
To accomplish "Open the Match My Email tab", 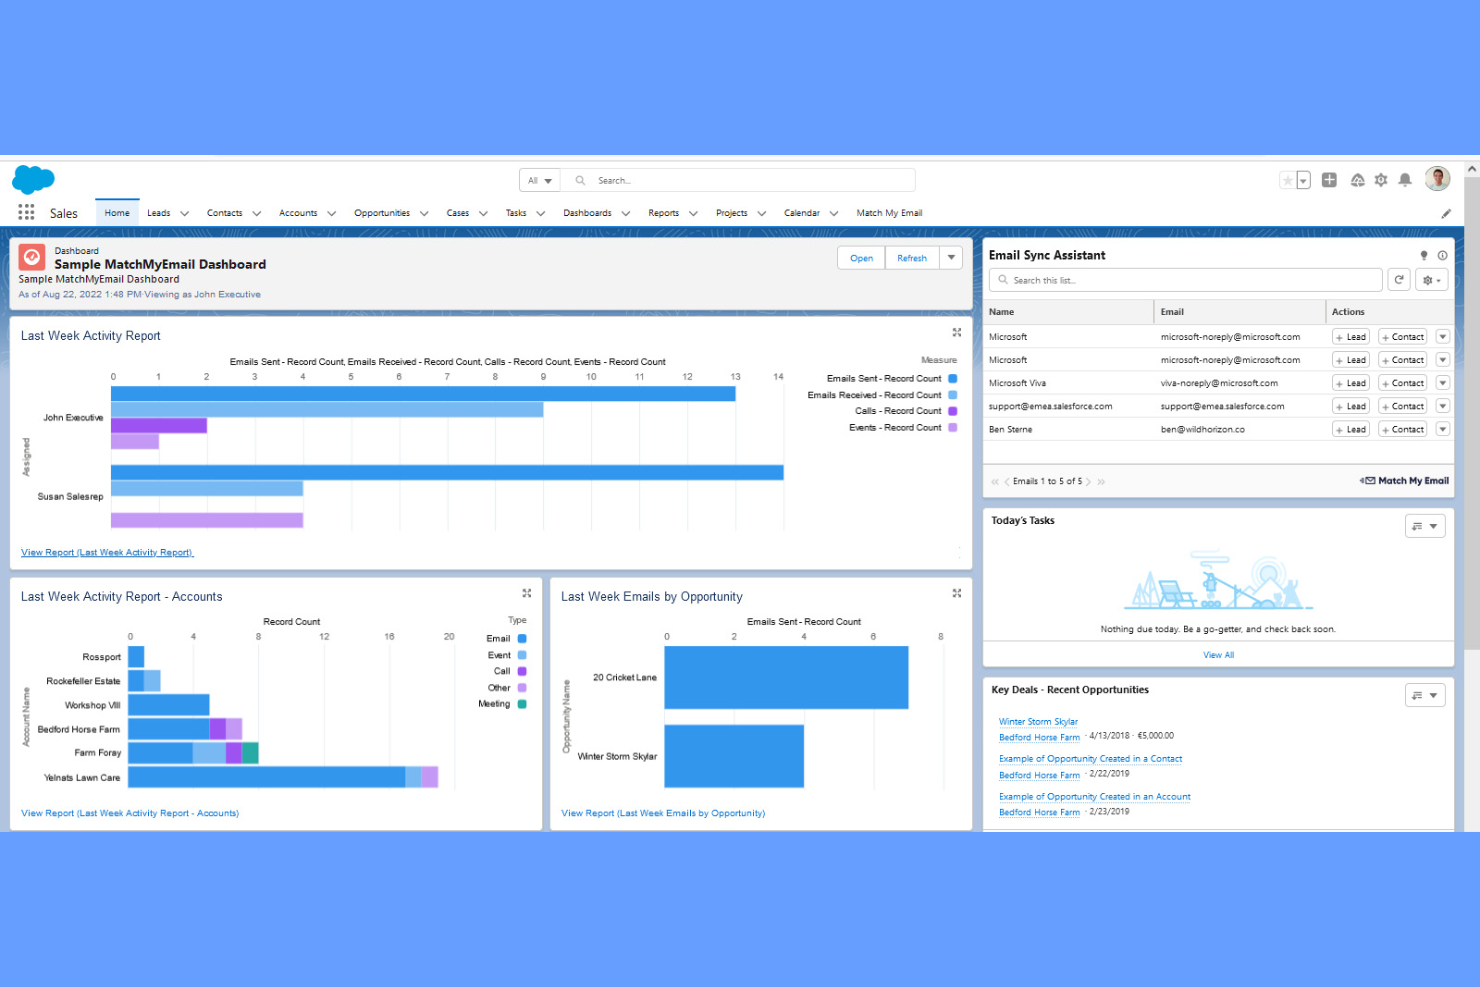I will [889, 213].
